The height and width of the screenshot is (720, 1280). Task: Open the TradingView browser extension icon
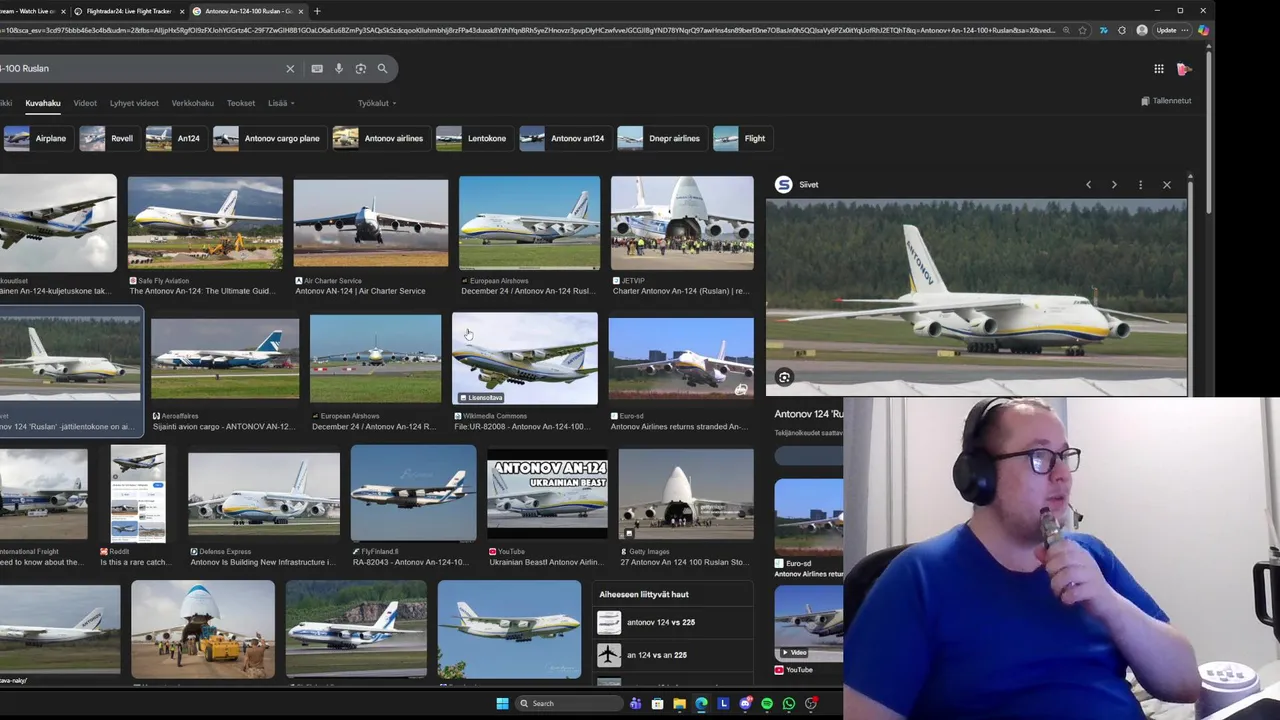[1103, 31]
